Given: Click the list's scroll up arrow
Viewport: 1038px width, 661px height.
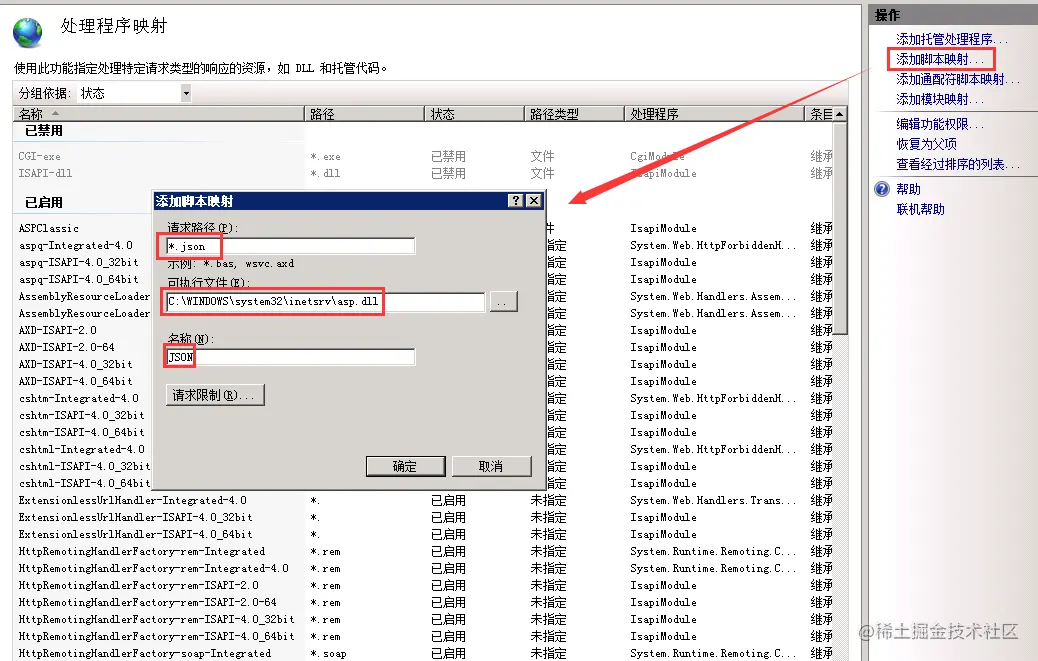Looking at the screenshot, I should (x=839, y=114).
